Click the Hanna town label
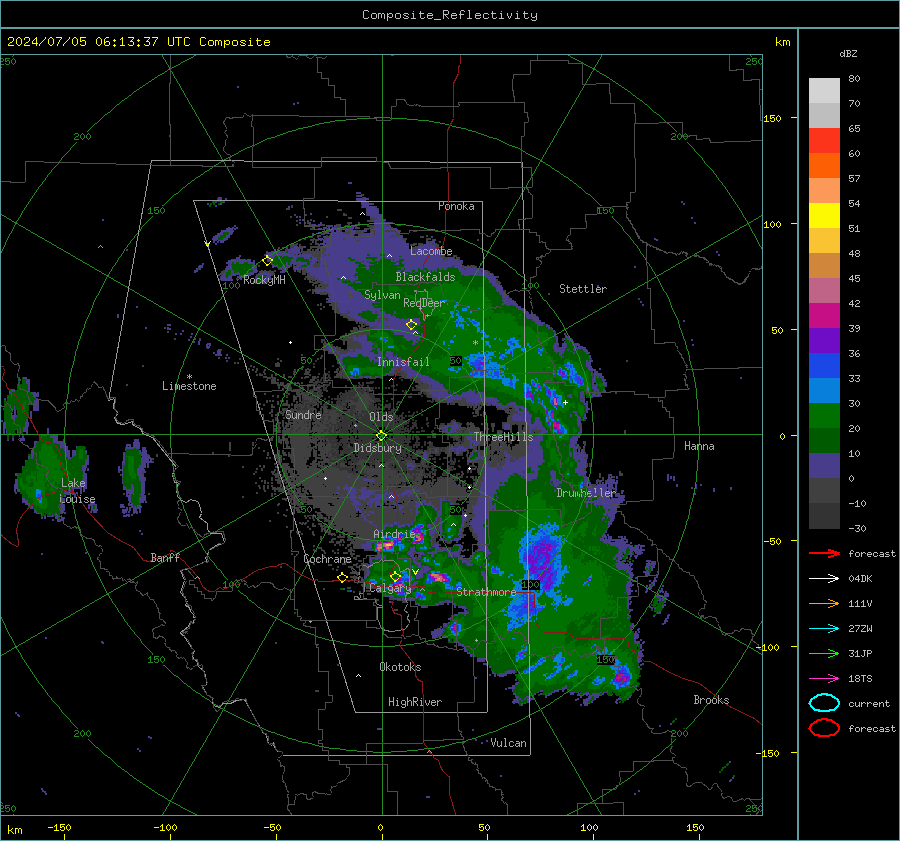The image size is (900, 841). pyautogui.click(x=699, y=446)
